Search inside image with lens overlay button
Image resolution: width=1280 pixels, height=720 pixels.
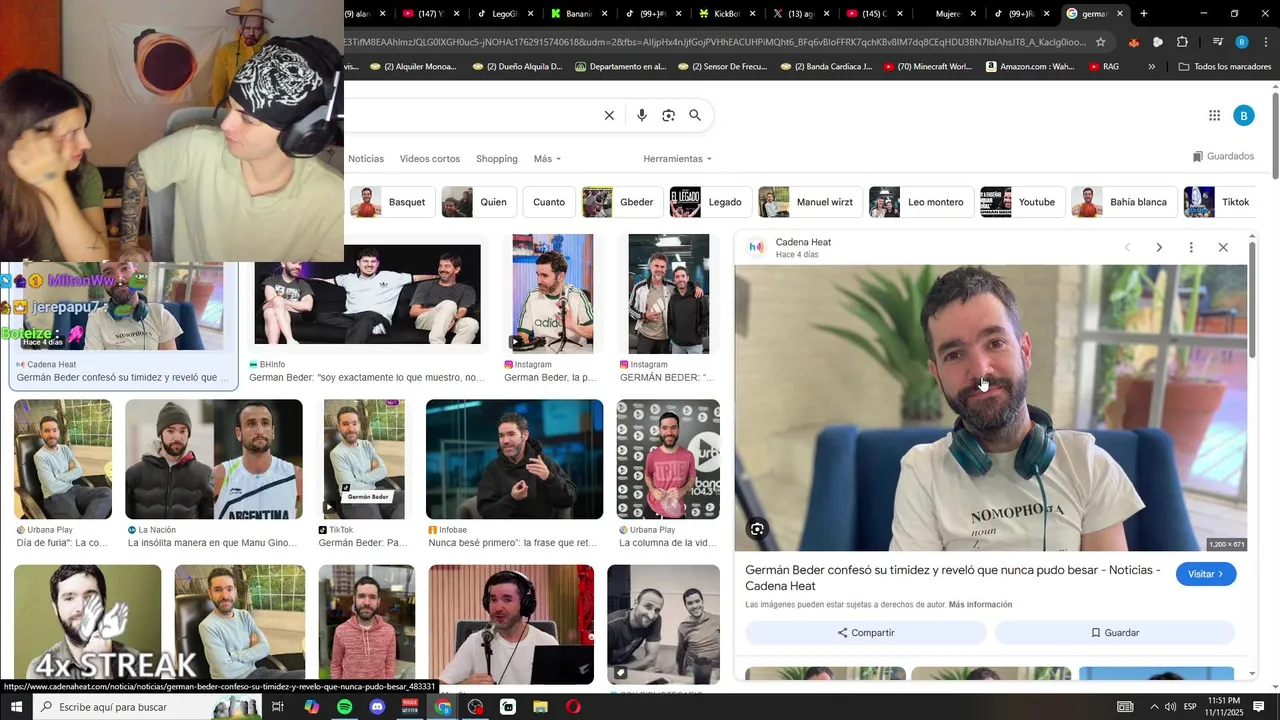[x=757, y=529]
